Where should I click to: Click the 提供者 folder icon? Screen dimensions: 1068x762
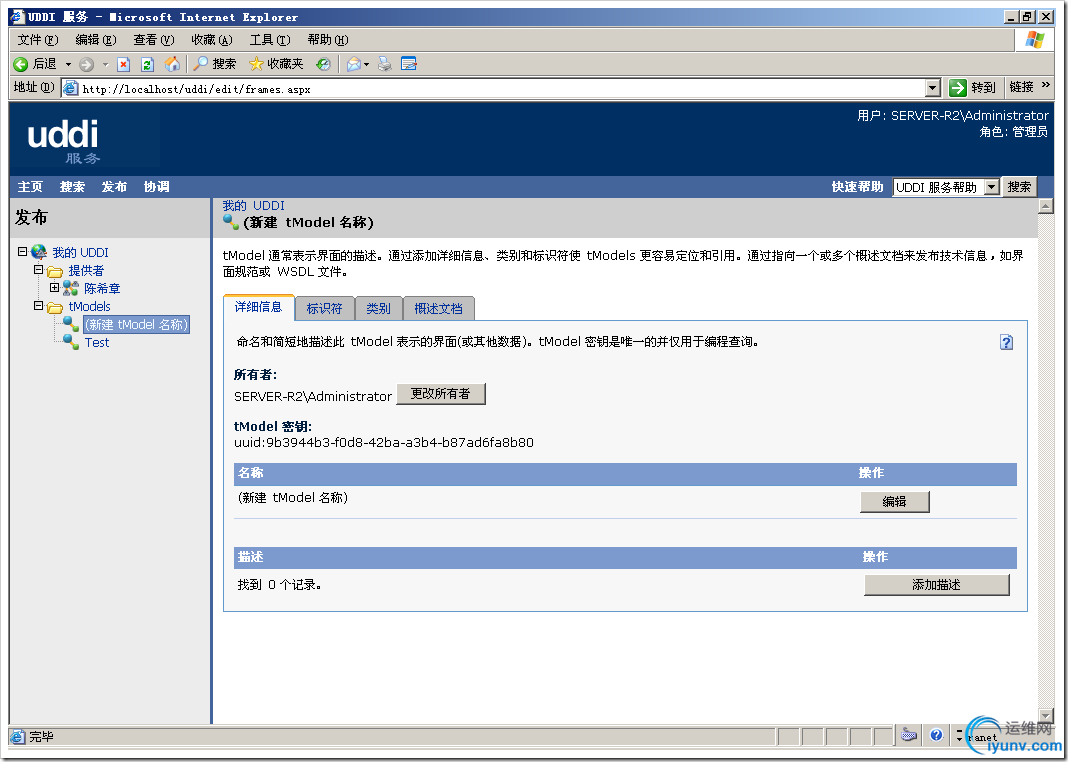[x=55, y=271]
